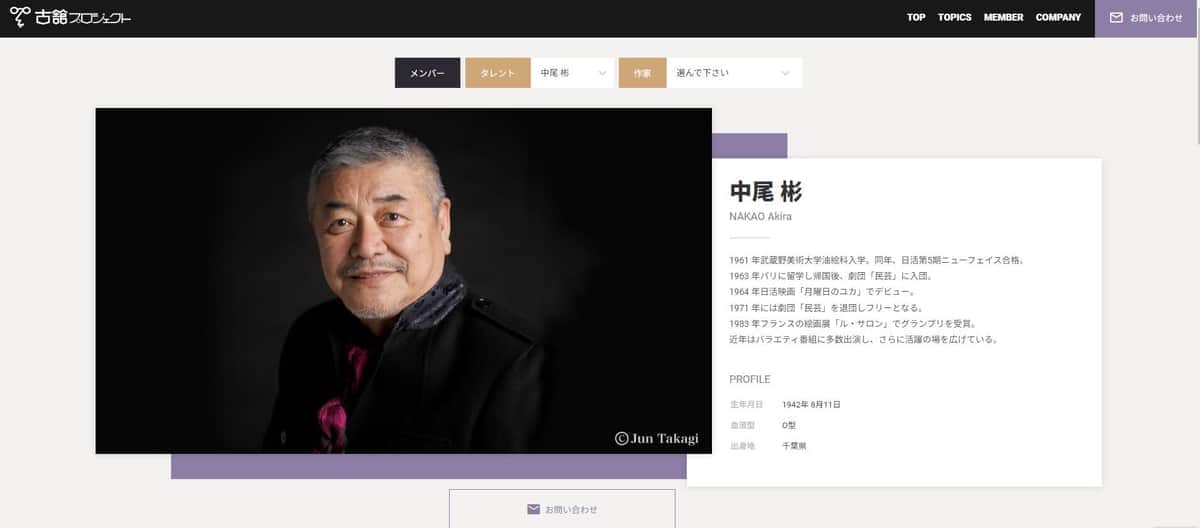The image size is (1200, 528).
Task: Click the 中尾 彬 name heading
Action: point(766,192)
